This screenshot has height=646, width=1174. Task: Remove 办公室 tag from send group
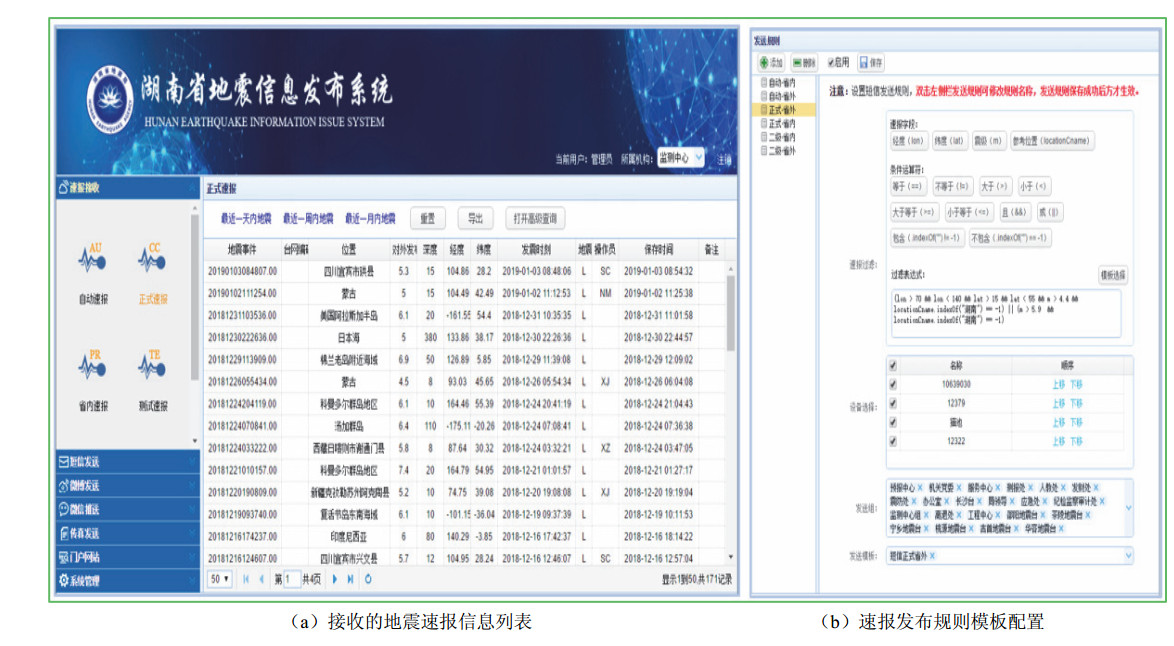pos(946,501)
